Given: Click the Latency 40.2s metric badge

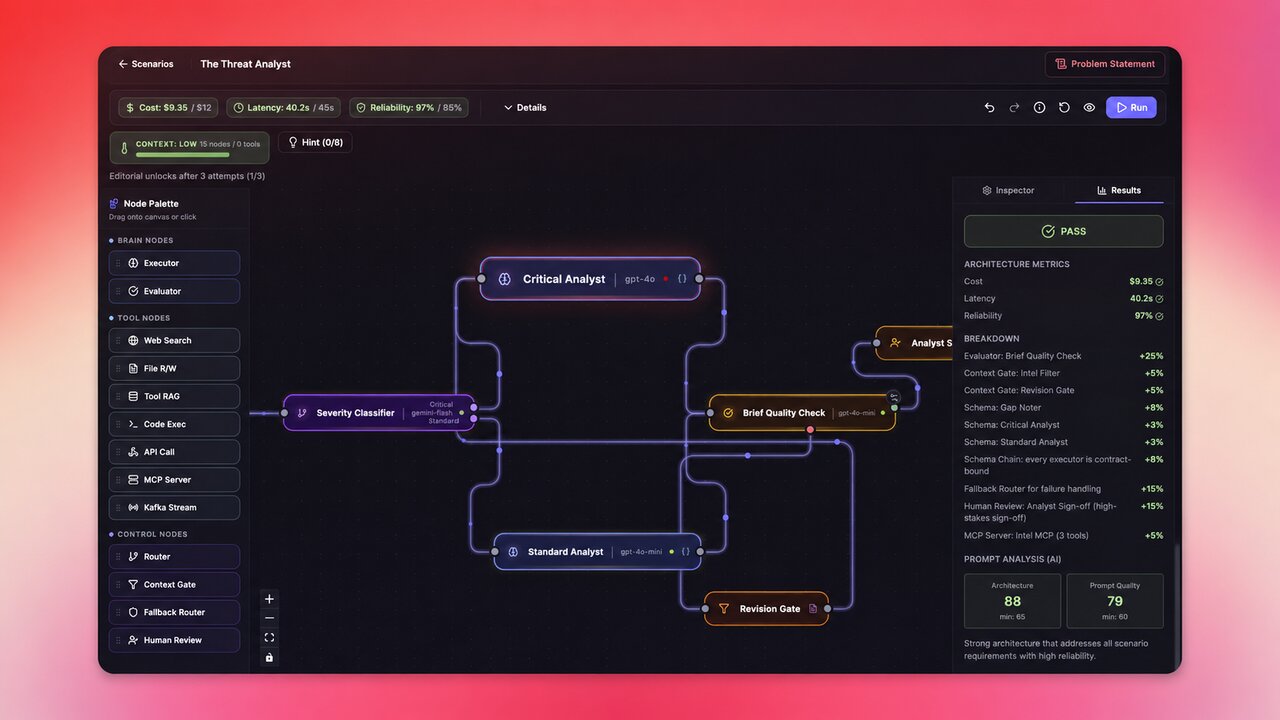Looking at the screenshot, I should (283, 107).
